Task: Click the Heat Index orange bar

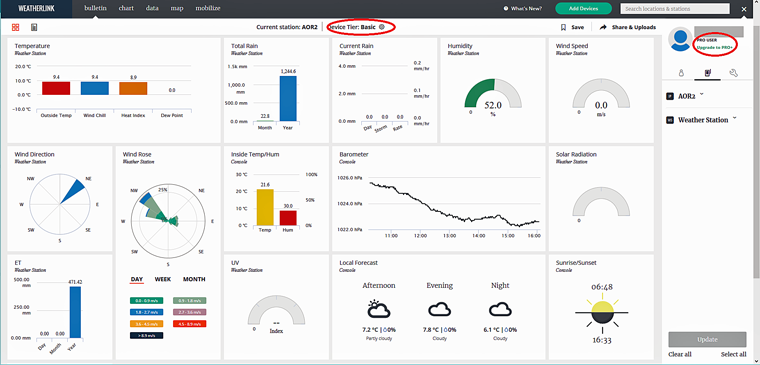Action: coord(133,88)
